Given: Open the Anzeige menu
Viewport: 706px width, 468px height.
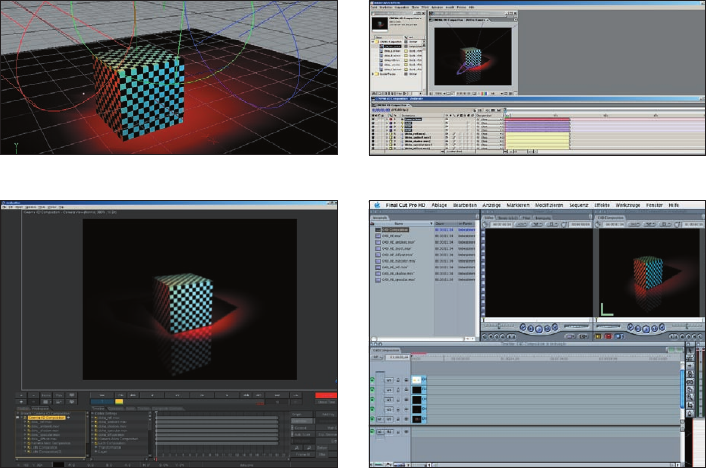Looking at the screenshot, I should (492, 205).
